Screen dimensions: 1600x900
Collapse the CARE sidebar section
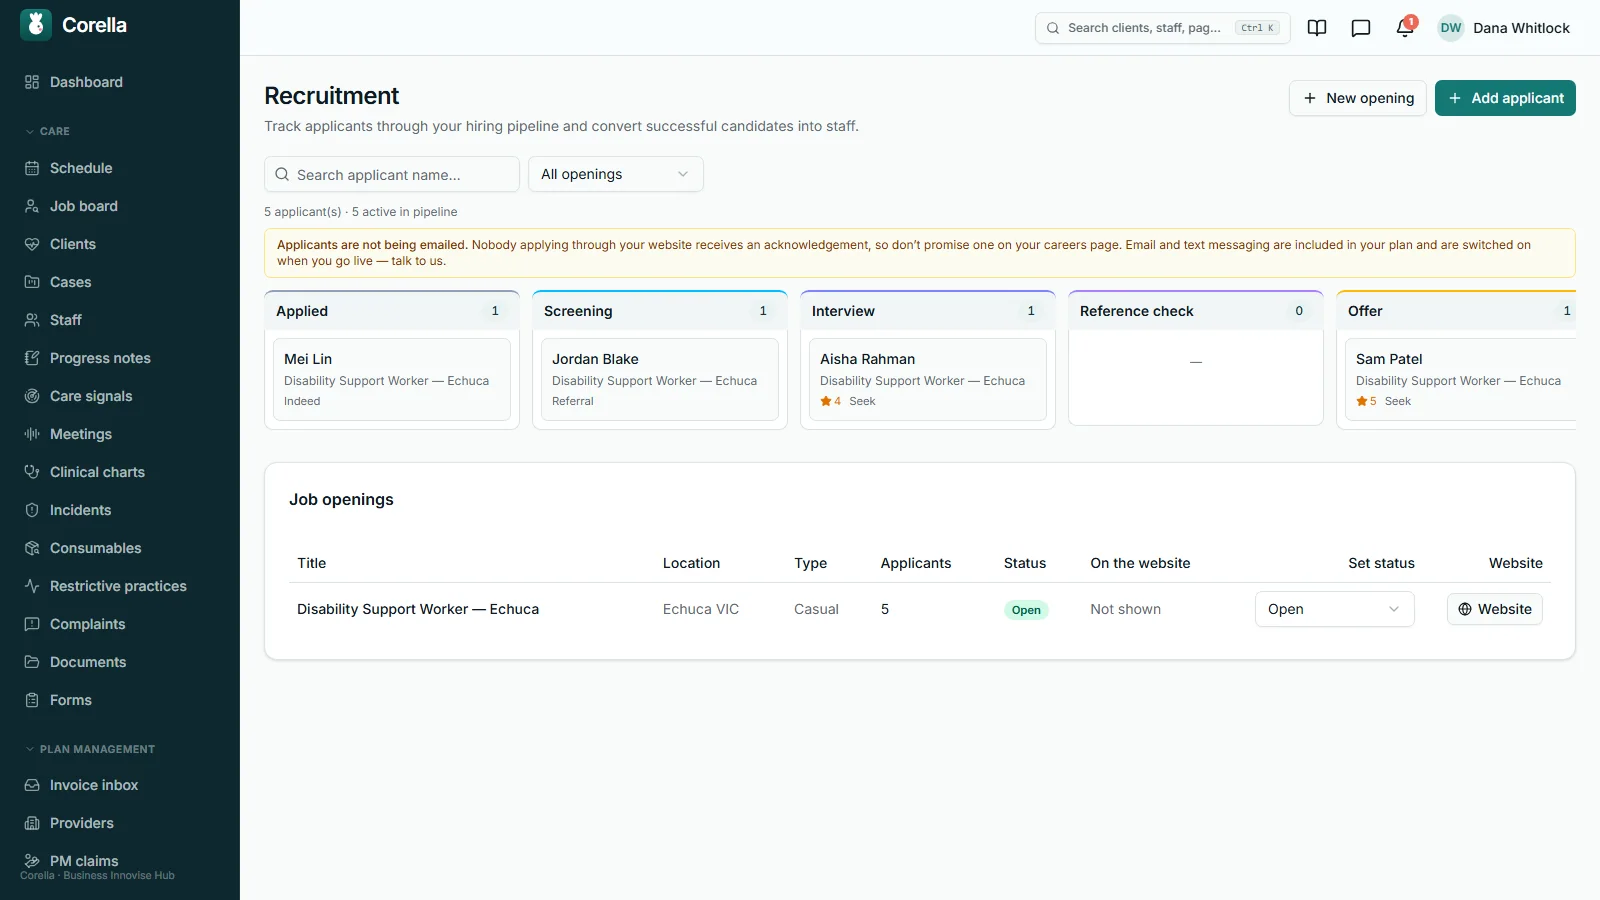pos(47,131)
